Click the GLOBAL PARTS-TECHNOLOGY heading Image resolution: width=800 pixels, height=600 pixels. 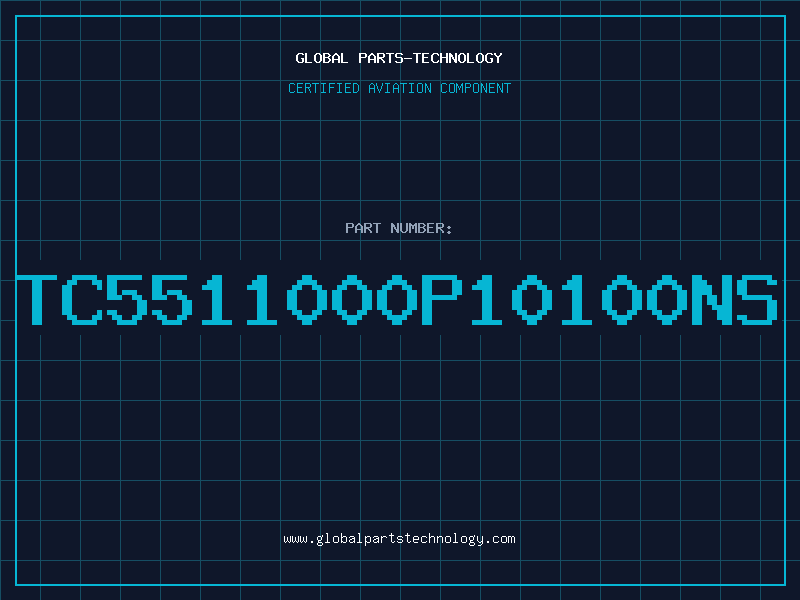[x=399, y=58]
